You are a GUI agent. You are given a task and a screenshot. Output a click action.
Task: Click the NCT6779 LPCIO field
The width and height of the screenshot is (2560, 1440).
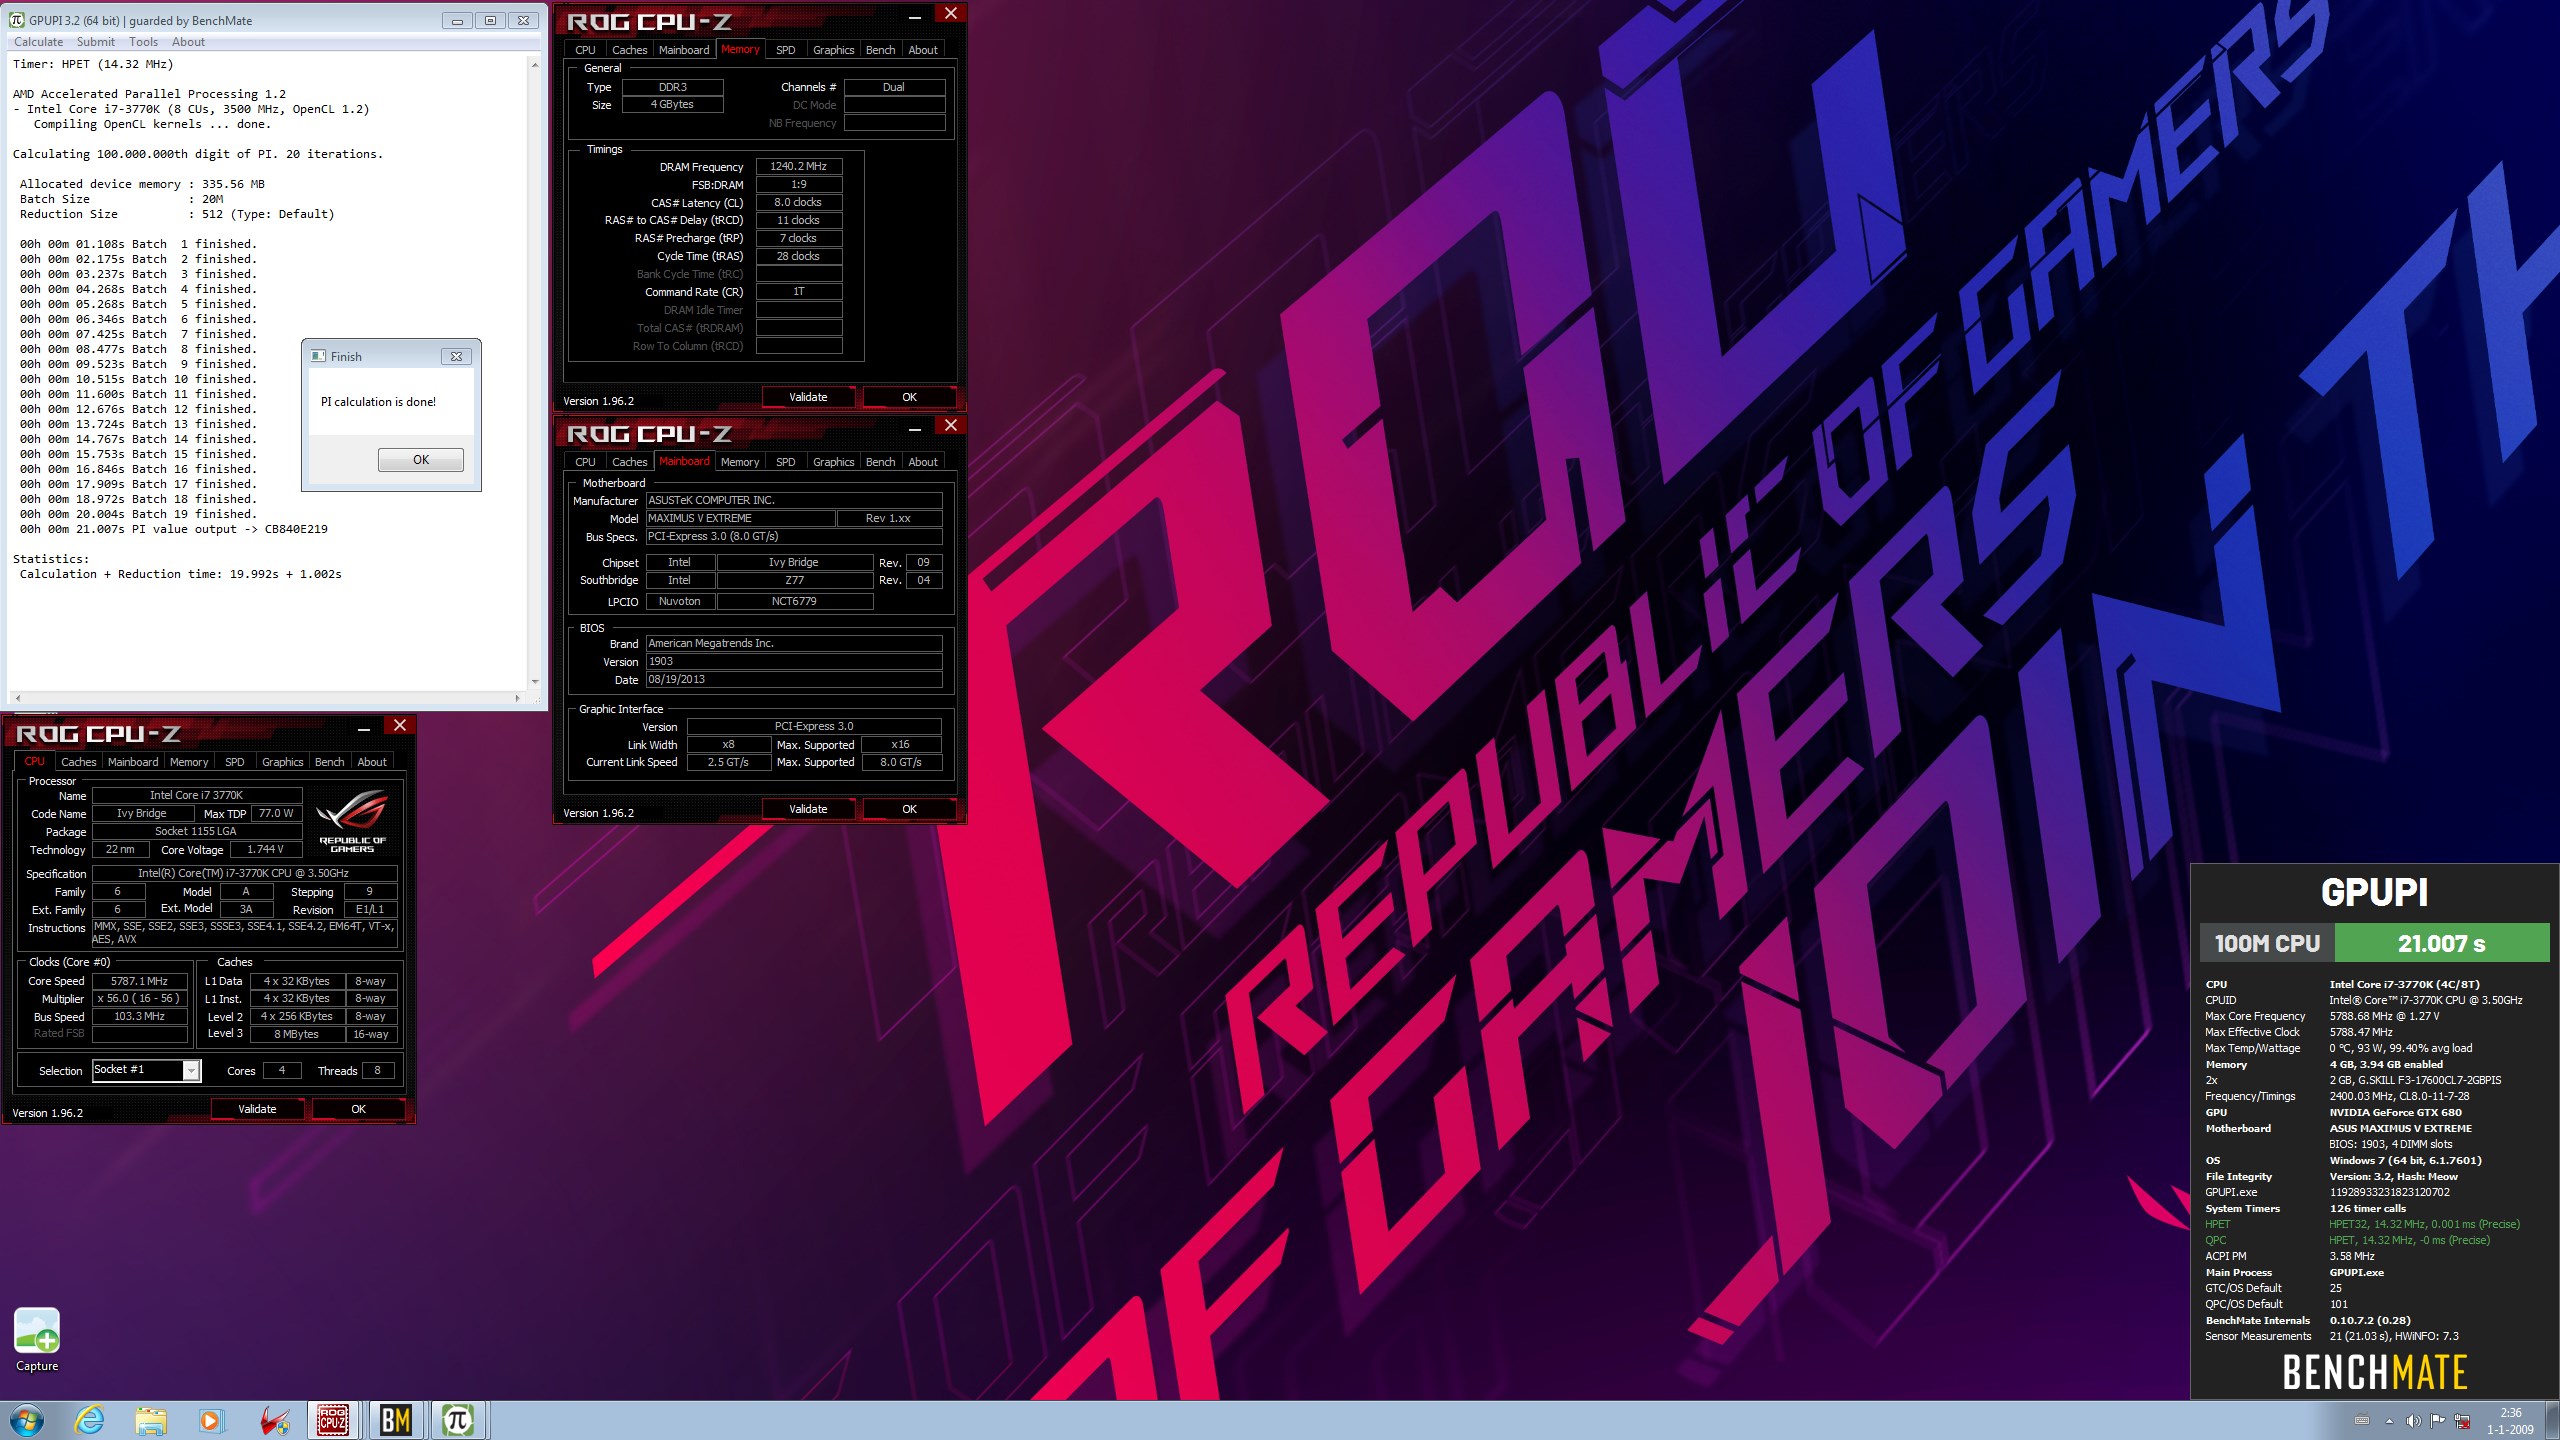(794, 602)
